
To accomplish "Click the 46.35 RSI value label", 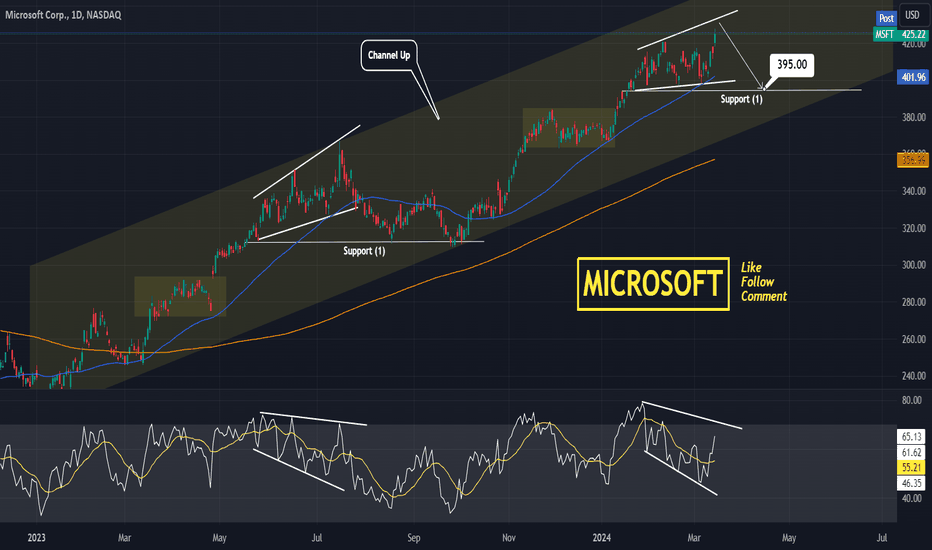I will coord(911,483).
